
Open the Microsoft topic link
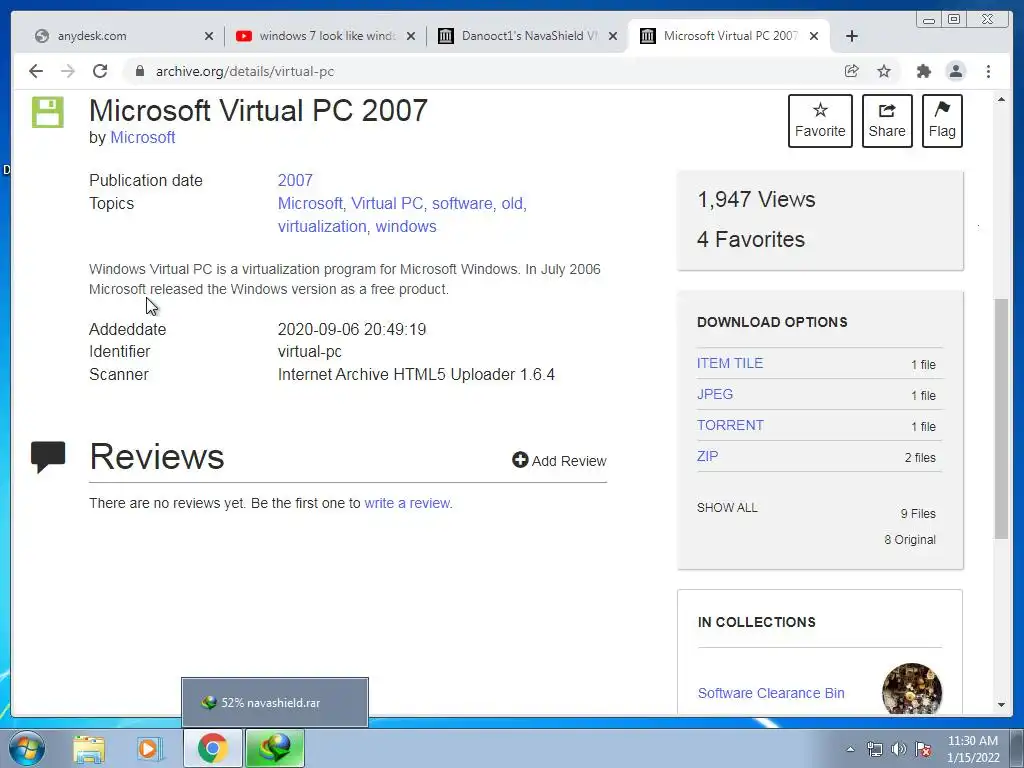[x=310, y=203]
